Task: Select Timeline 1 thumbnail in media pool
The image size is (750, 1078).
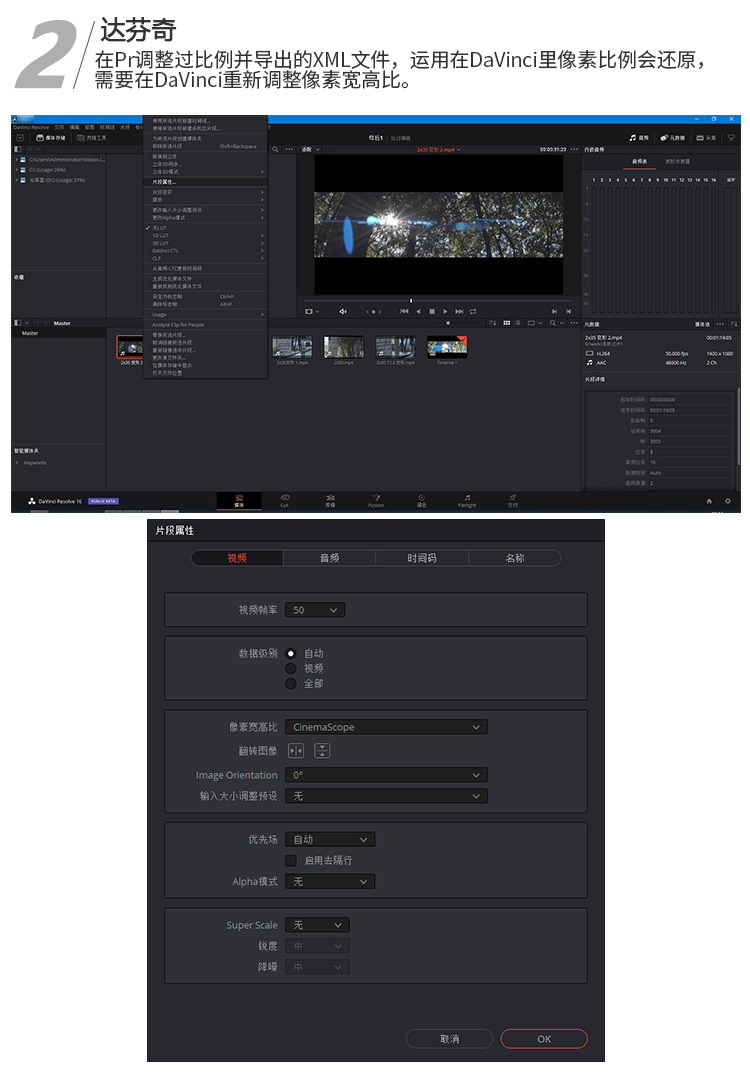Action: [447, 347]
